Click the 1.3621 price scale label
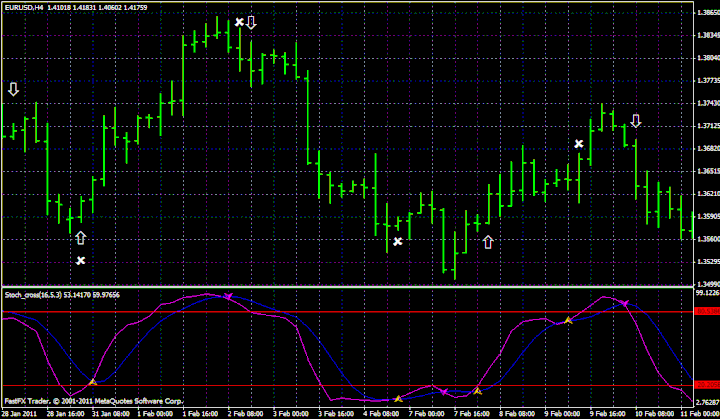720x419 pixels. (x=709, y=193)
